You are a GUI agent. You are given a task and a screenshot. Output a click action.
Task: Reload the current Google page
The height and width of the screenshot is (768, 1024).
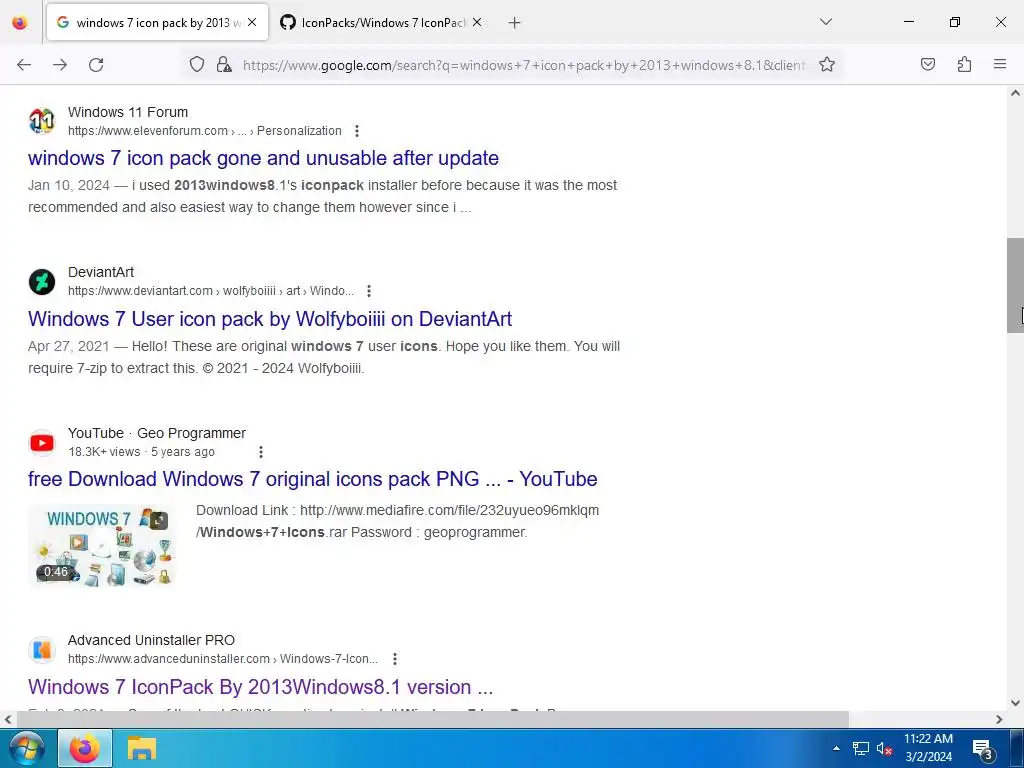coord(96,65)
